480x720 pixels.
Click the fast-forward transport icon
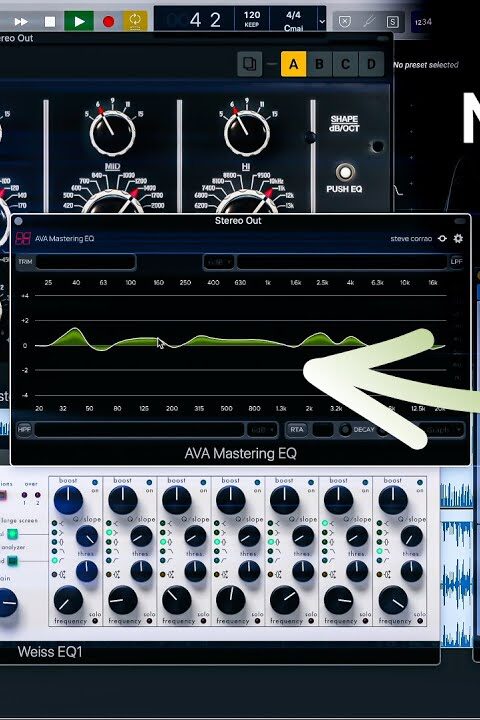[x=21, y=21]
